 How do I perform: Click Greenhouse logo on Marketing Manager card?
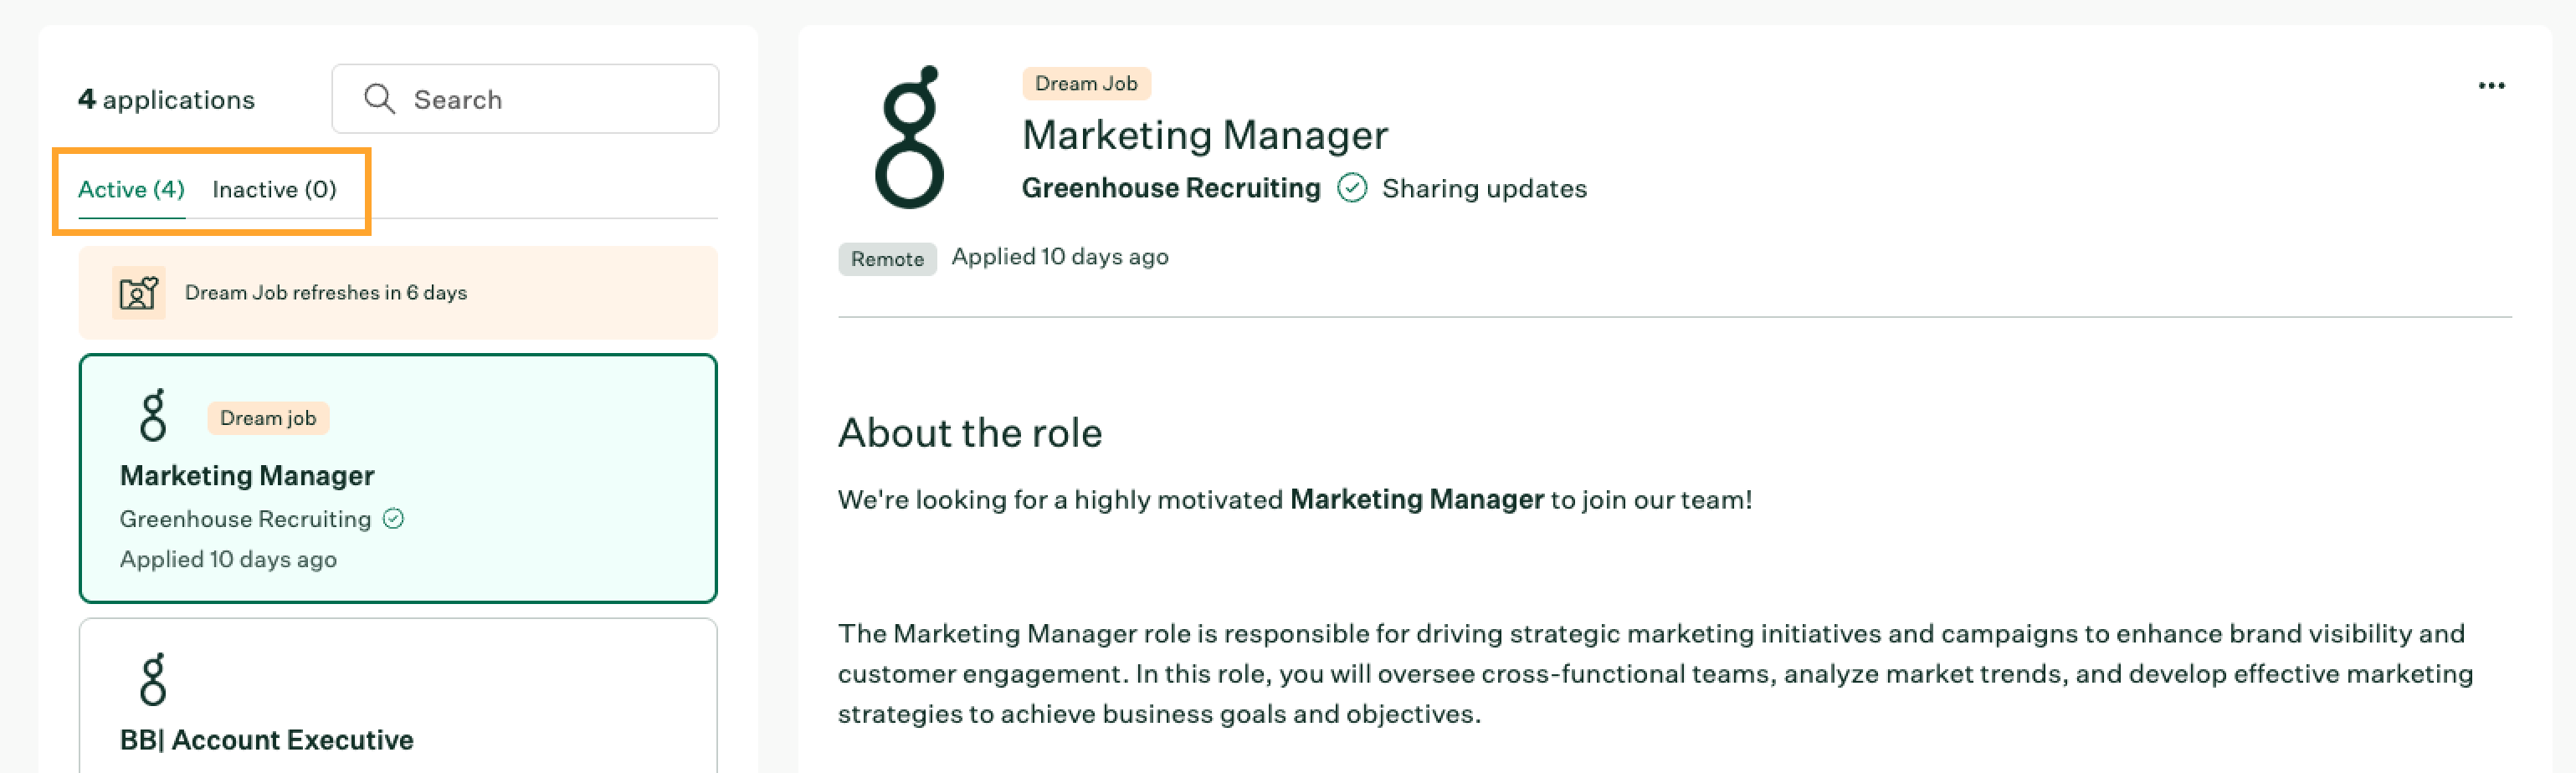click(x=153, y=415)
